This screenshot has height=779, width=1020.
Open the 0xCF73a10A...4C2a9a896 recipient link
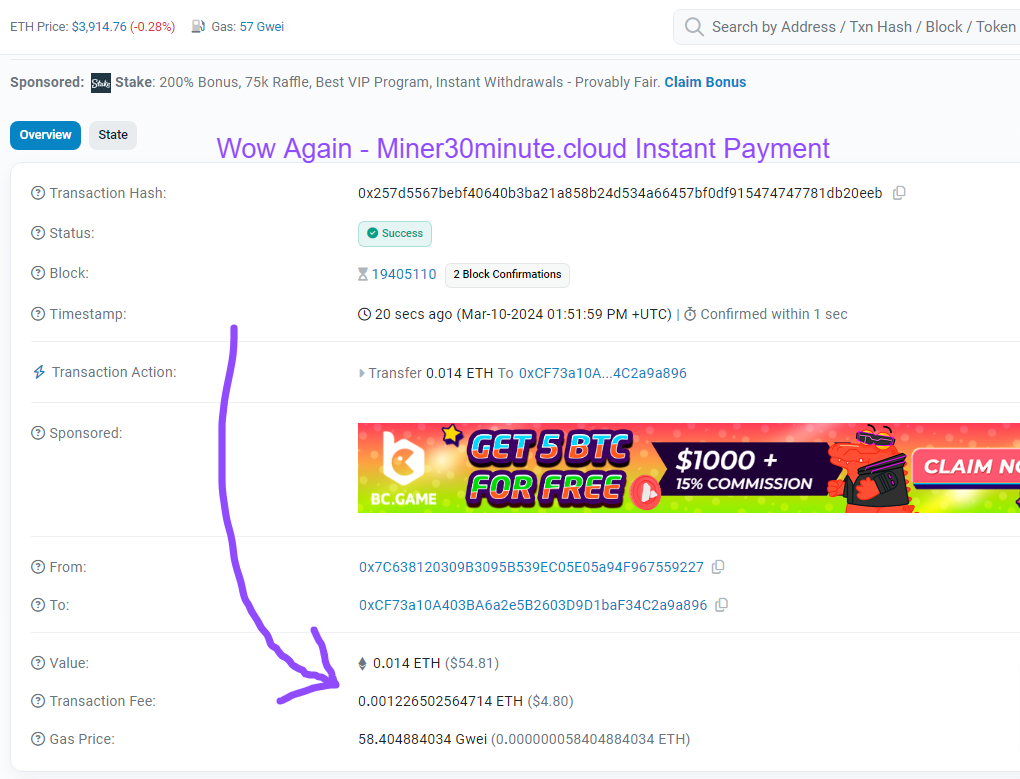(602, 373)
